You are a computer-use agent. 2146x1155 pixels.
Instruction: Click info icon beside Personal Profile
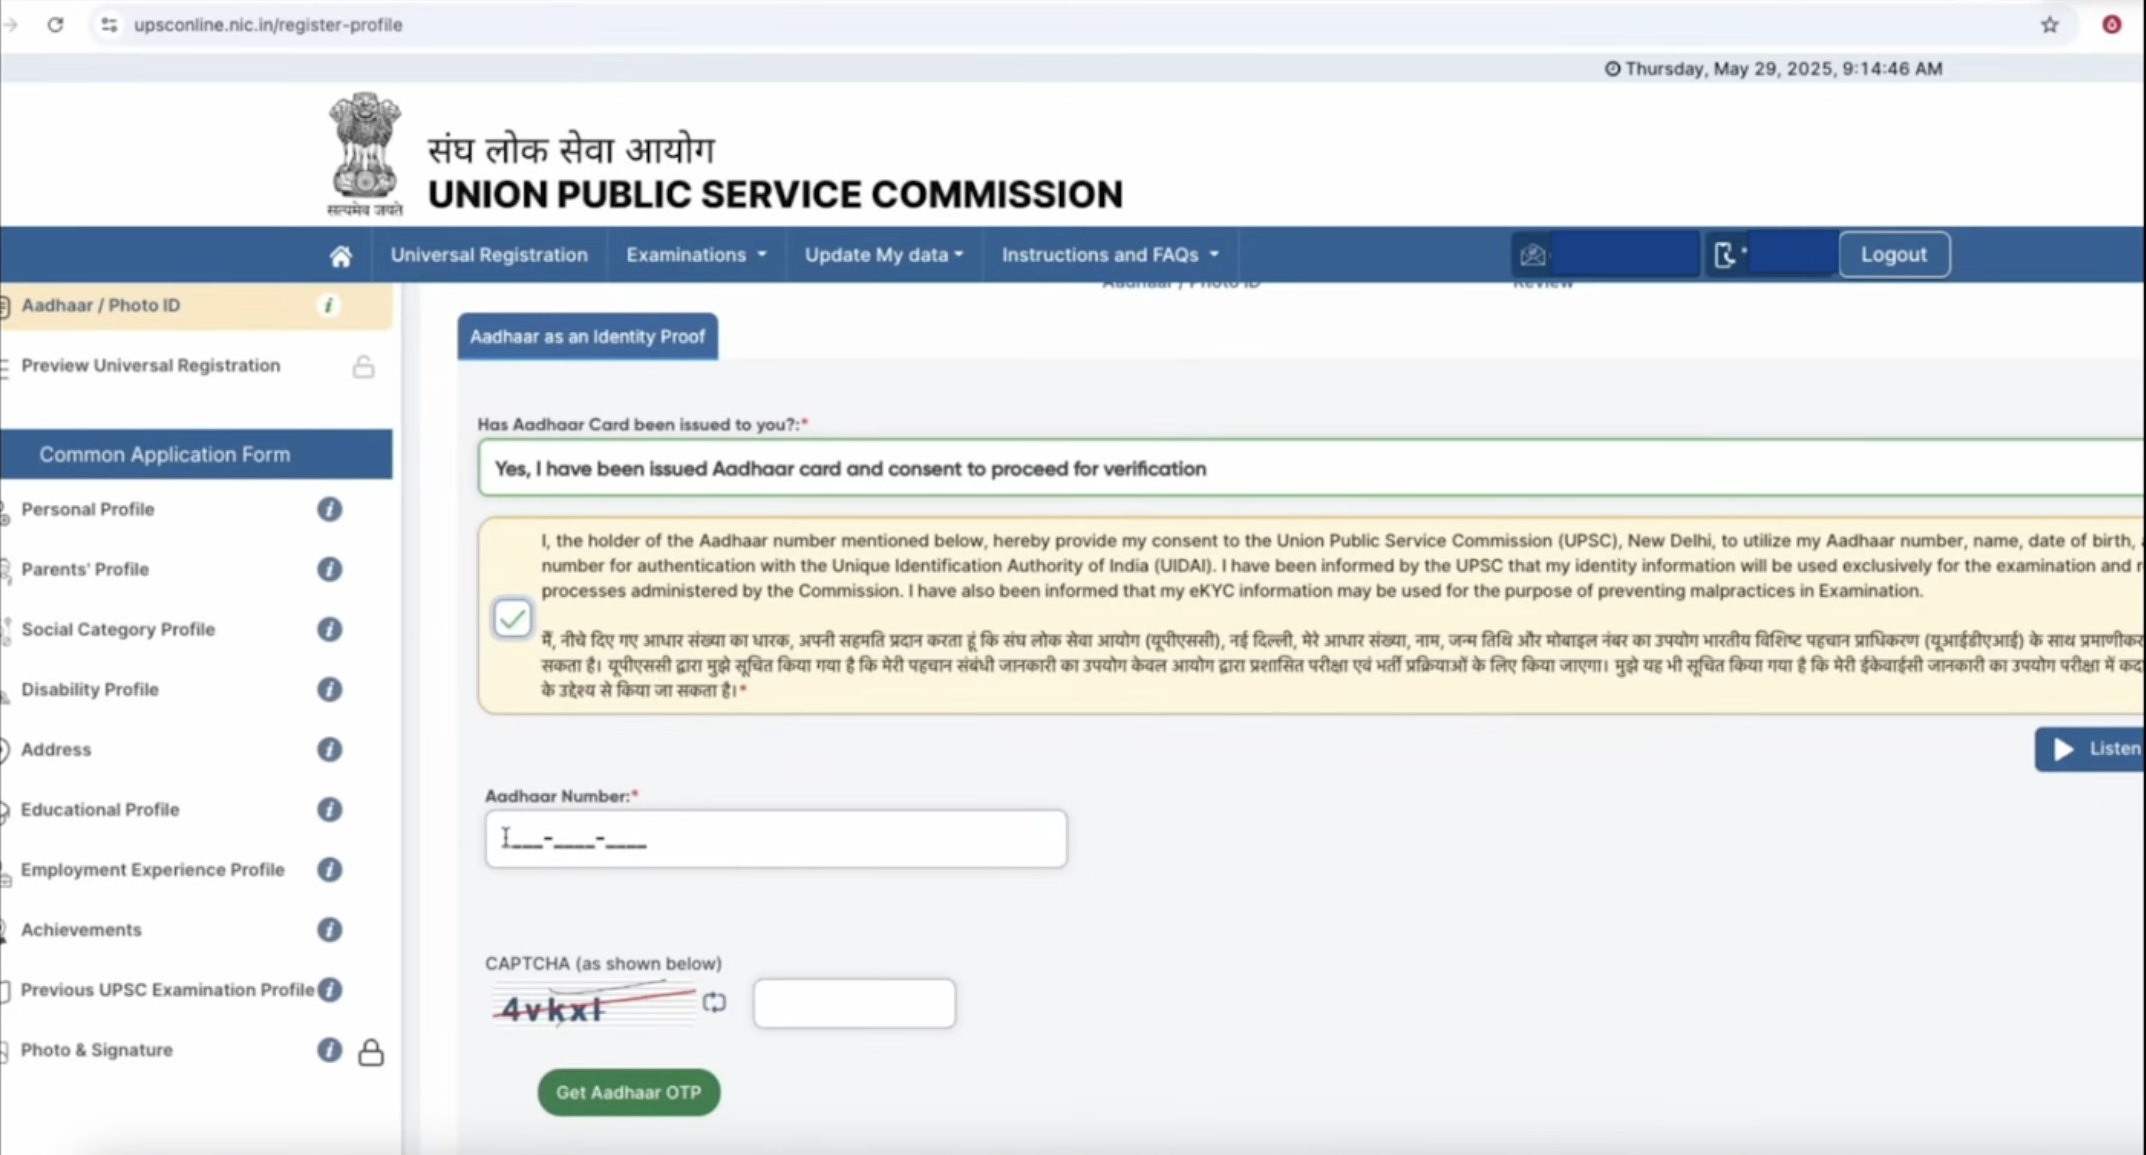click(329, 509)
